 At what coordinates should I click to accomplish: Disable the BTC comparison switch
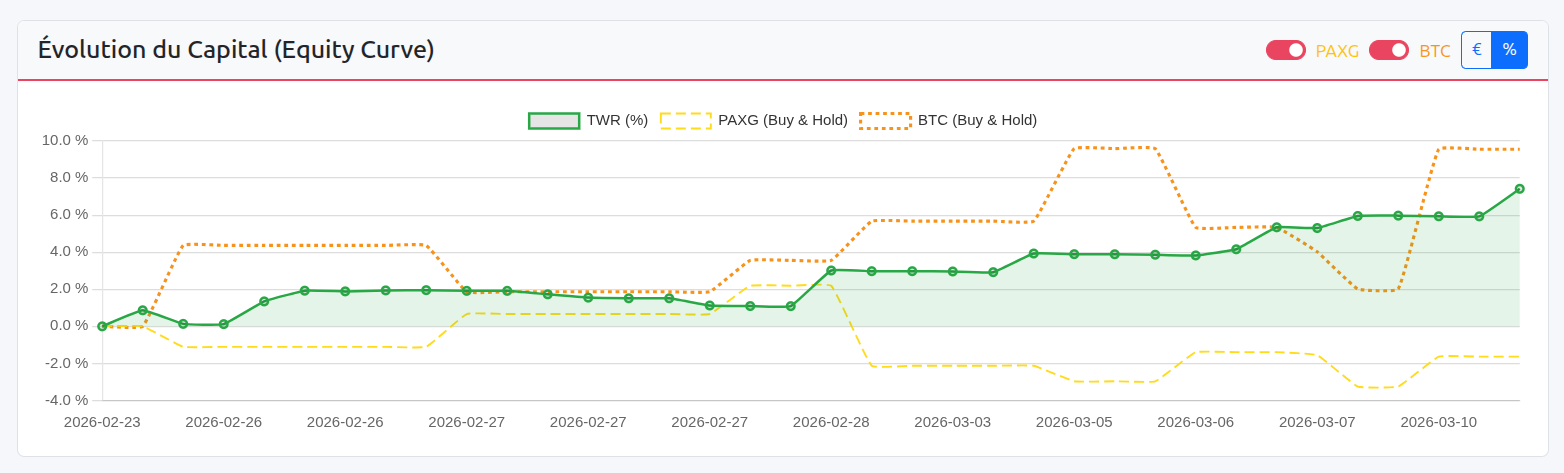(x=1388, y=50)
